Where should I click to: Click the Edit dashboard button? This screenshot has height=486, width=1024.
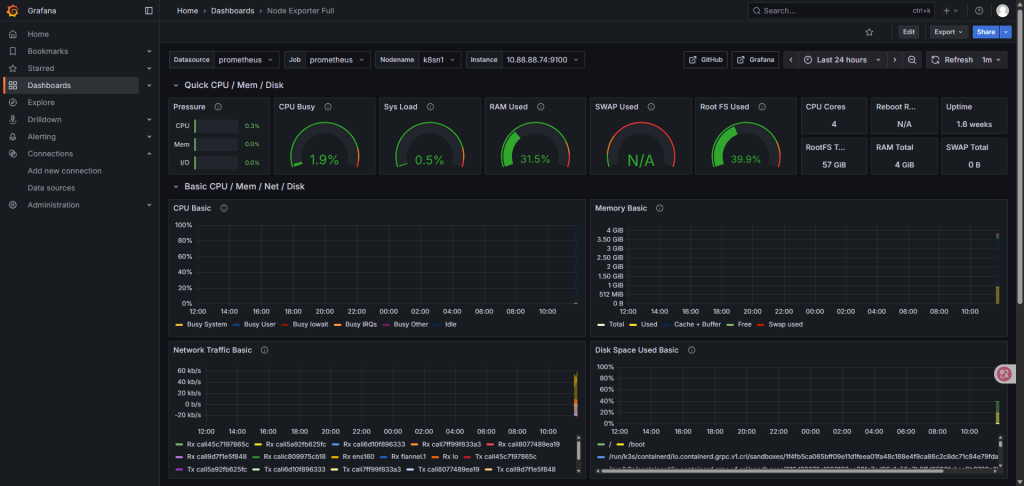(908, 32)
